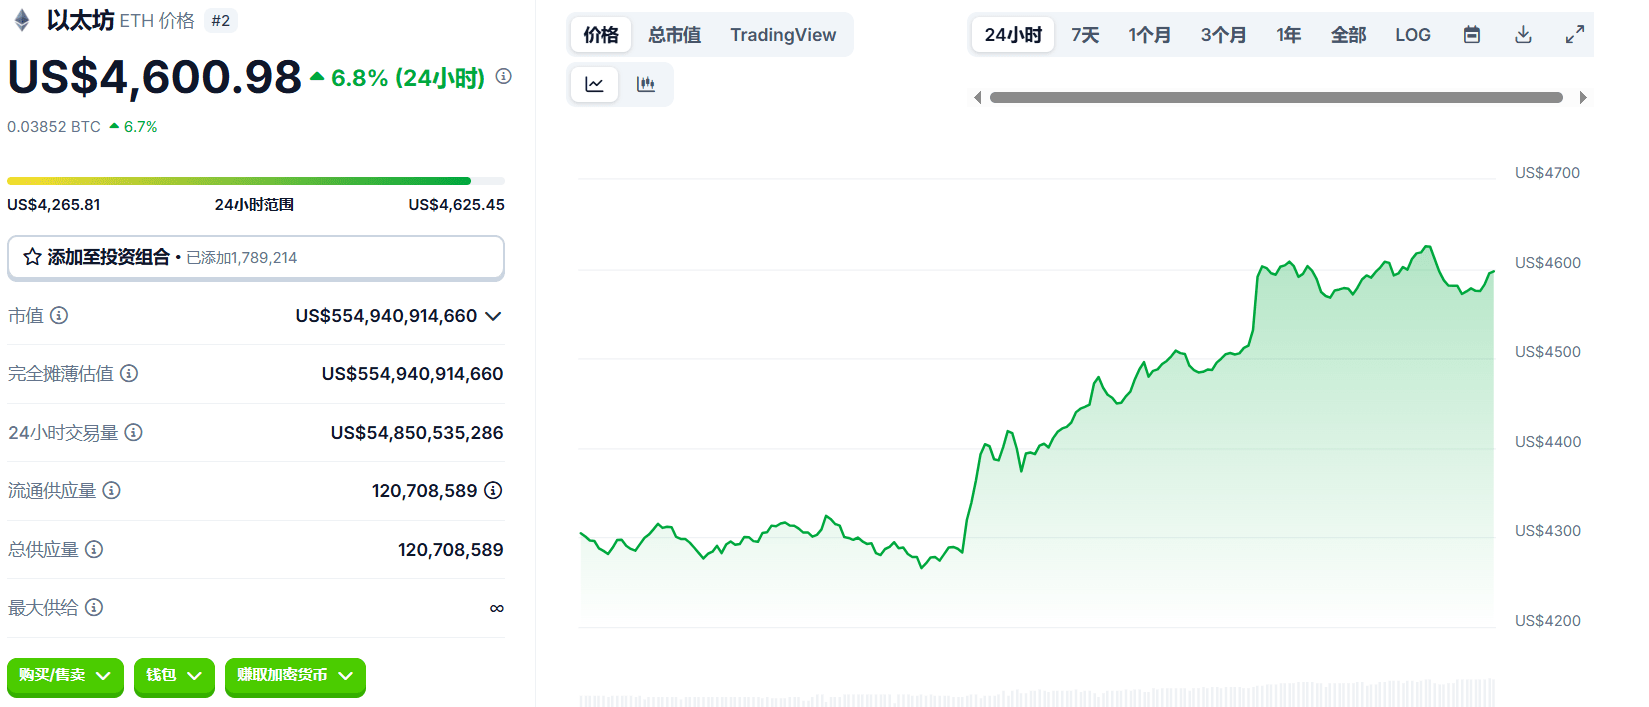Screen dimensions: 1649x707
Task: Click info icon next to 市值
Action: click(x=59, y=316)
